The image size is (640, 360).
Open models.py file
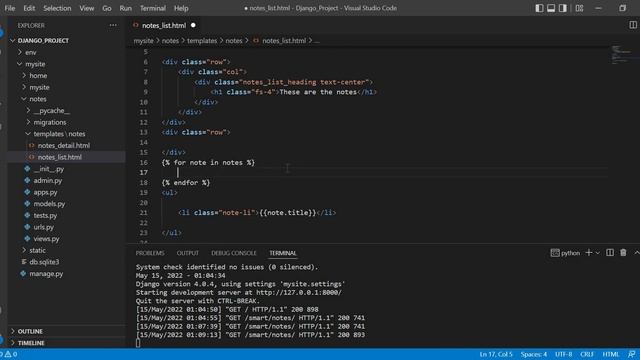(x=49, y=204)
